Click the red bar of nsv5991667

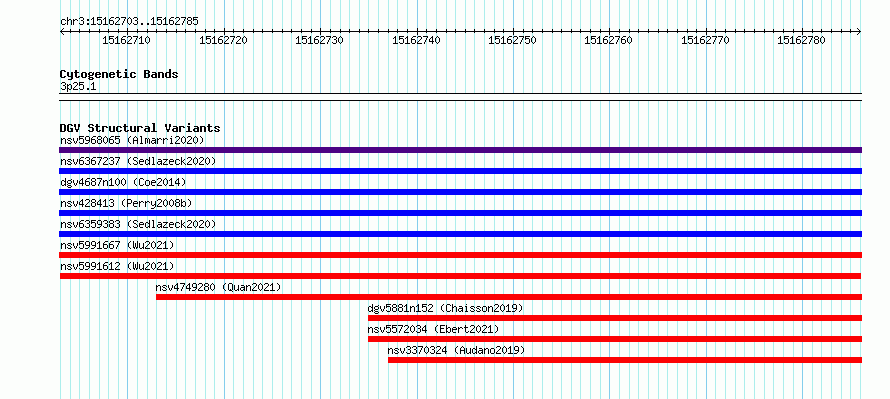(x=460, y=255)
